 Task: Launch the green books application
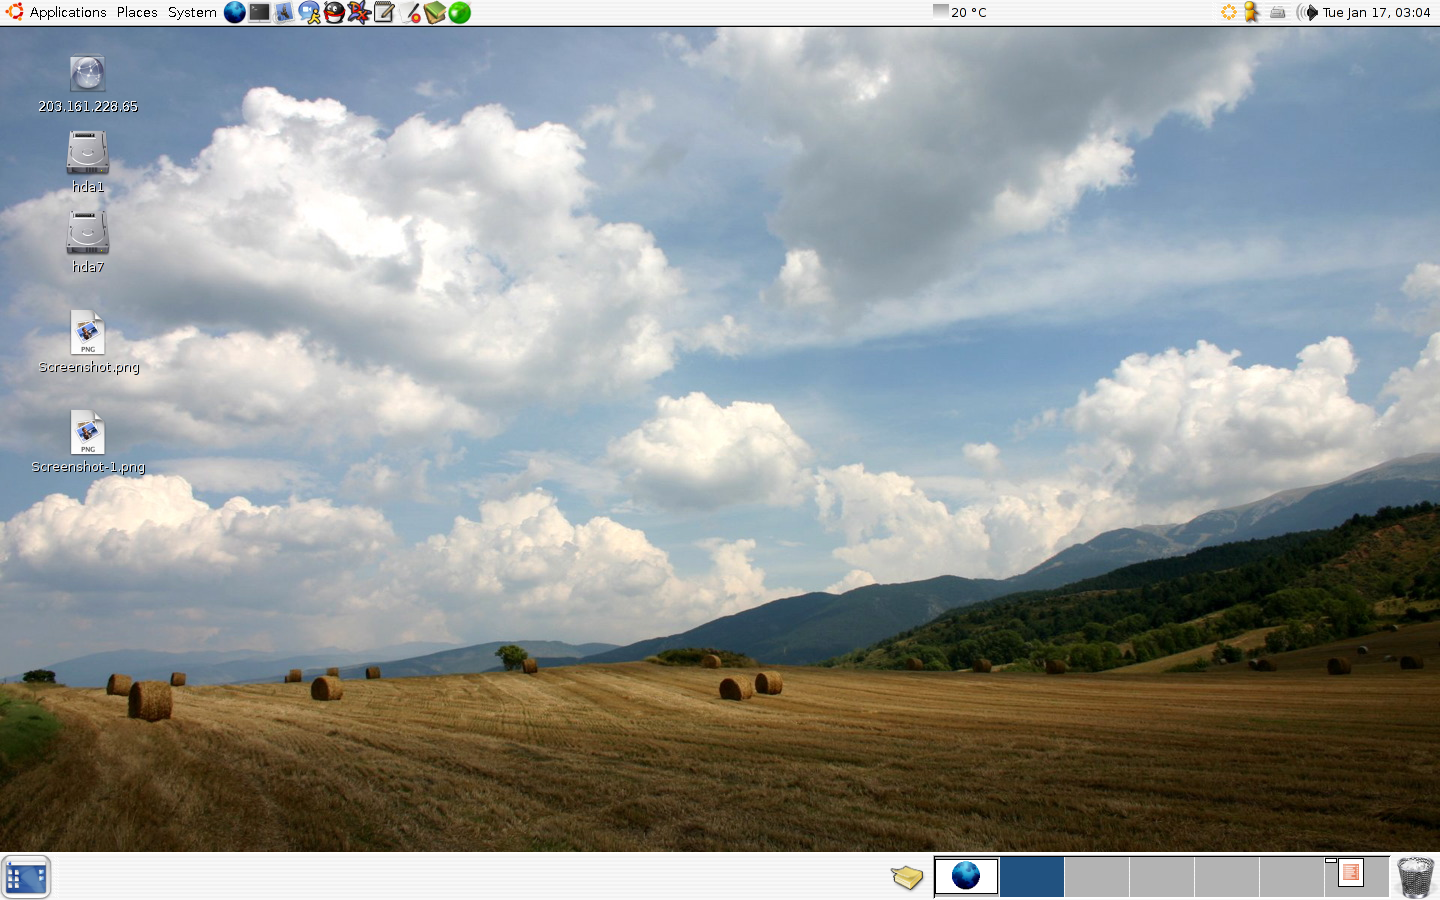pyautogui.click(x=434, y=12)
